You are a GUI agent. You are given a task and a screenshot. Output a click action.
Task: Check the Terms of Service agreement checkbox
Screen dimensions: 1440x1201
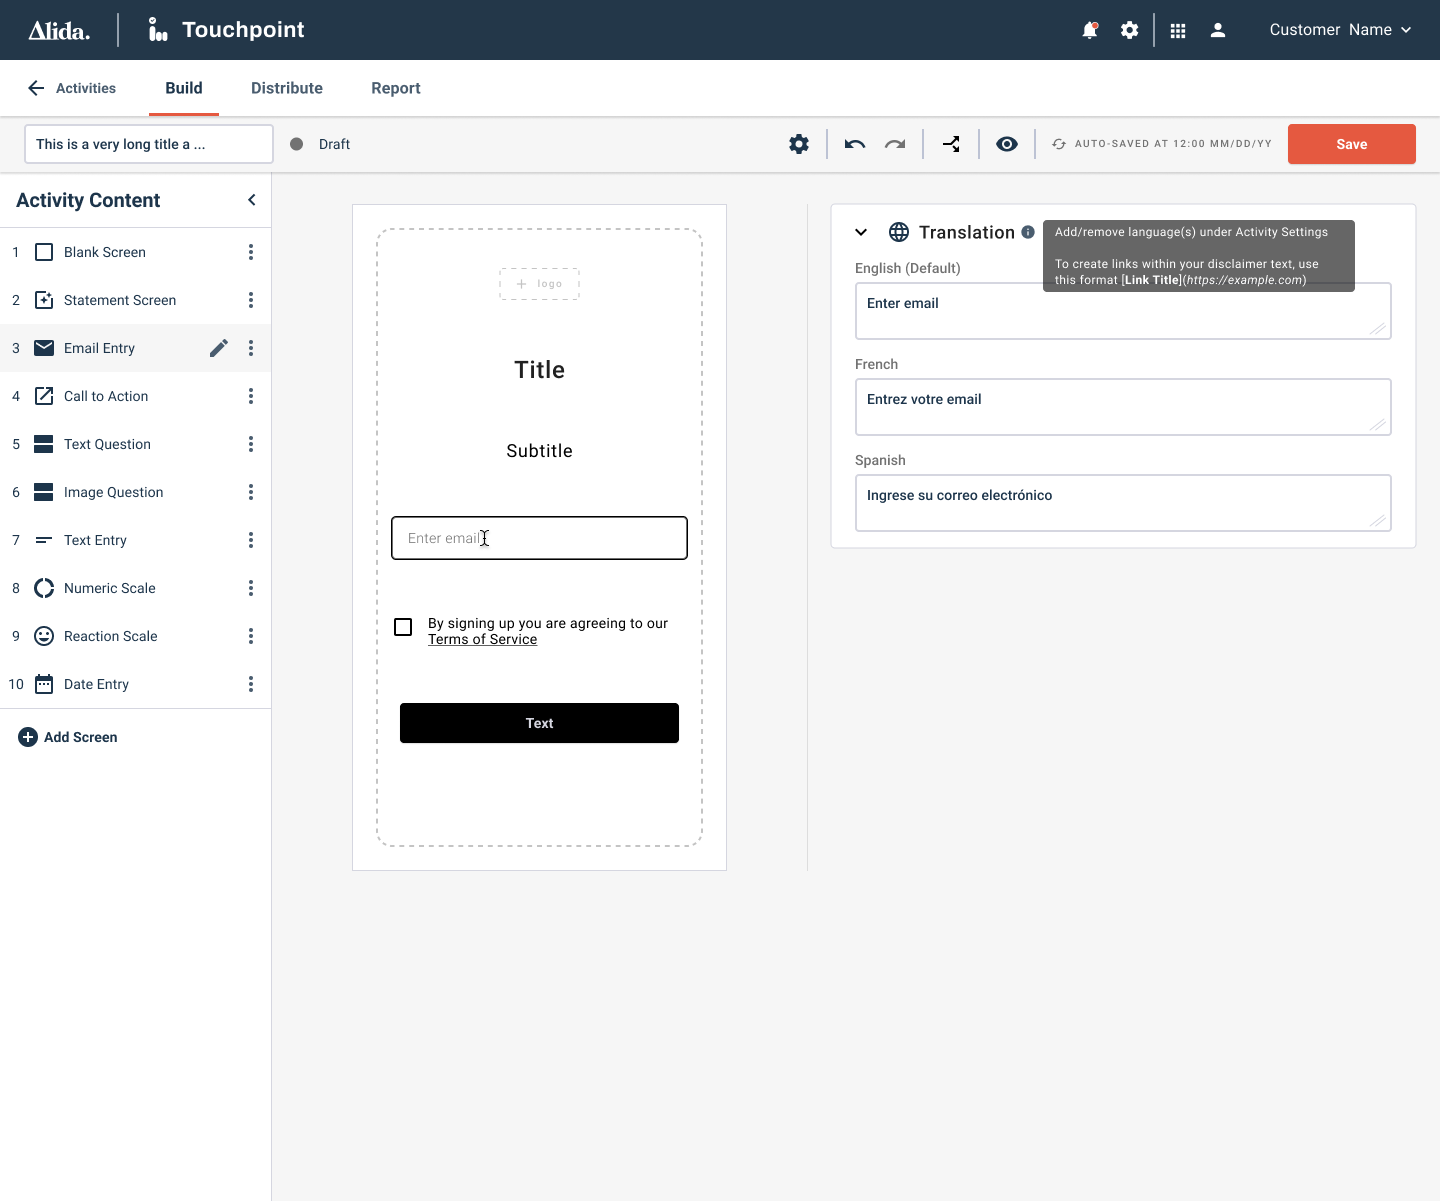tap(403, 627)
